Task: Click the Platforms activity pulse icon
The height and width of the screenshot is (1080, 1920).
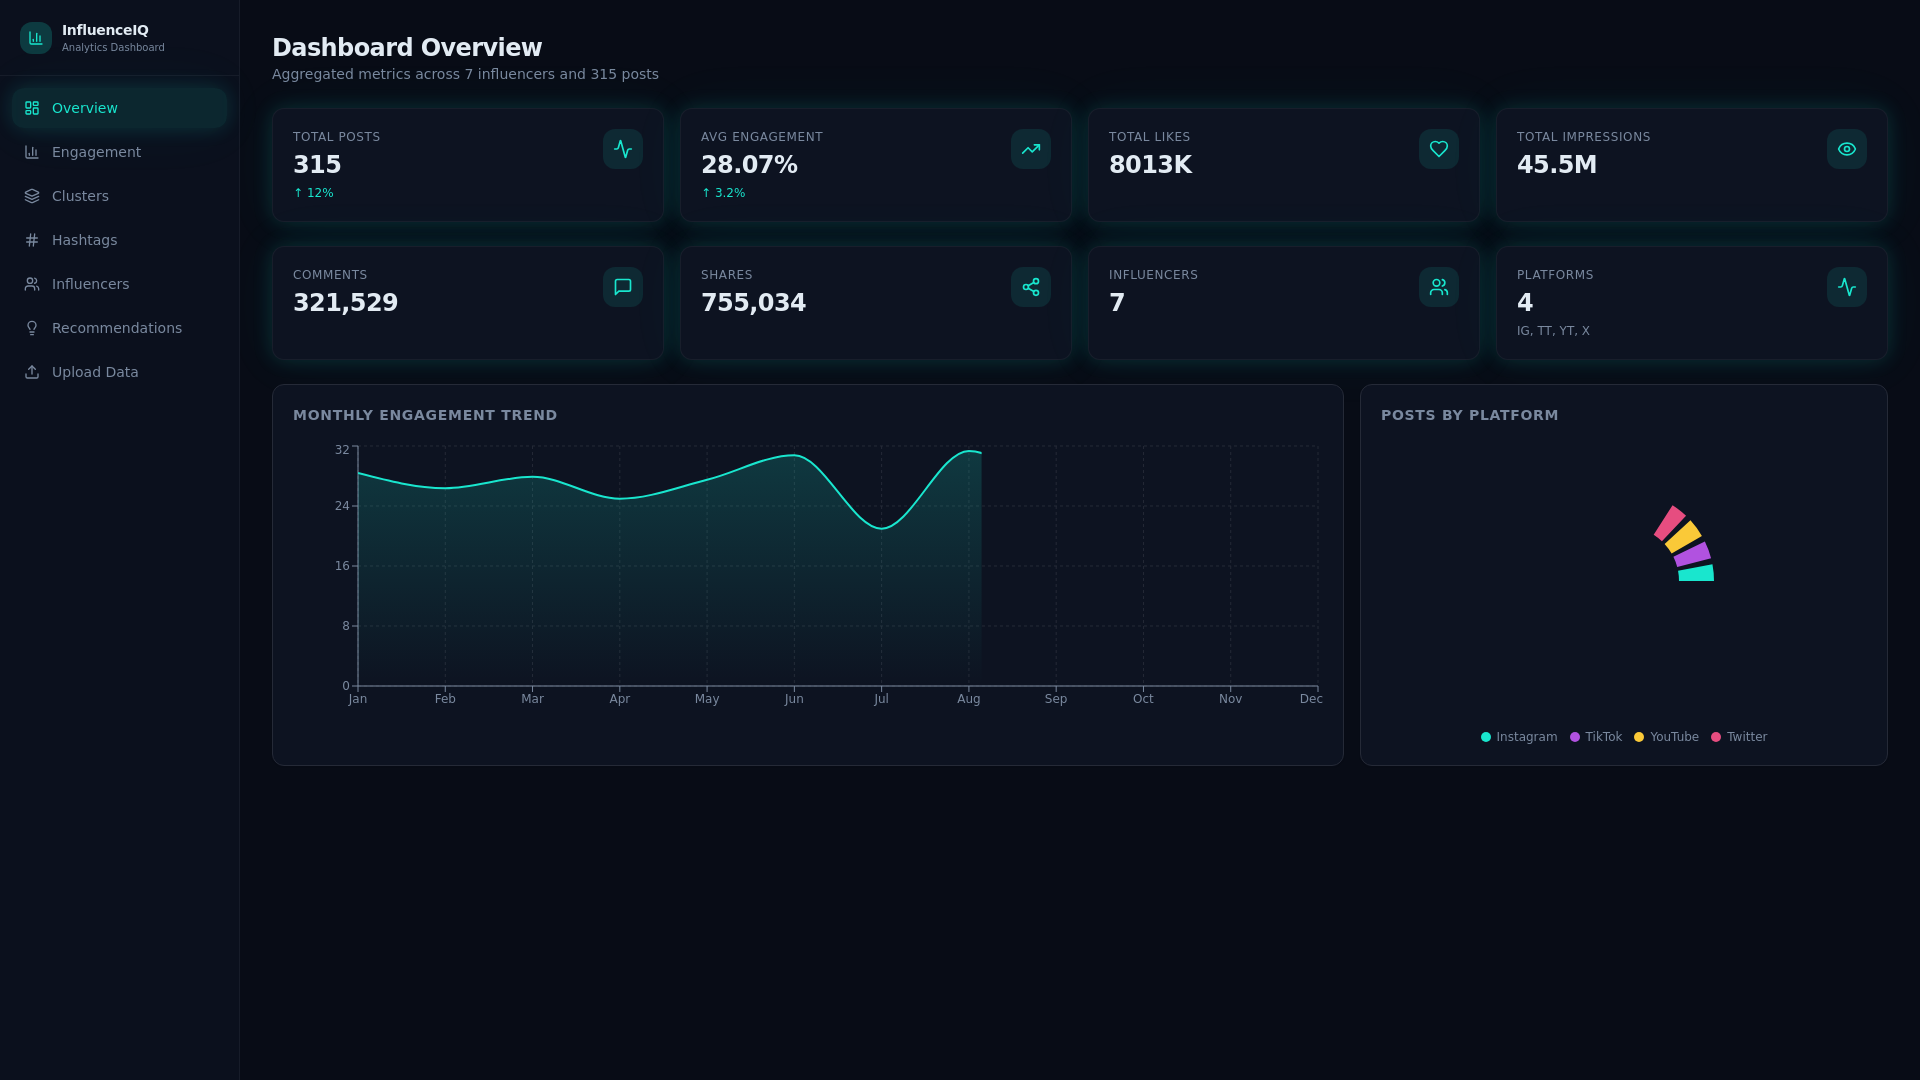Action: point(1847,287)
